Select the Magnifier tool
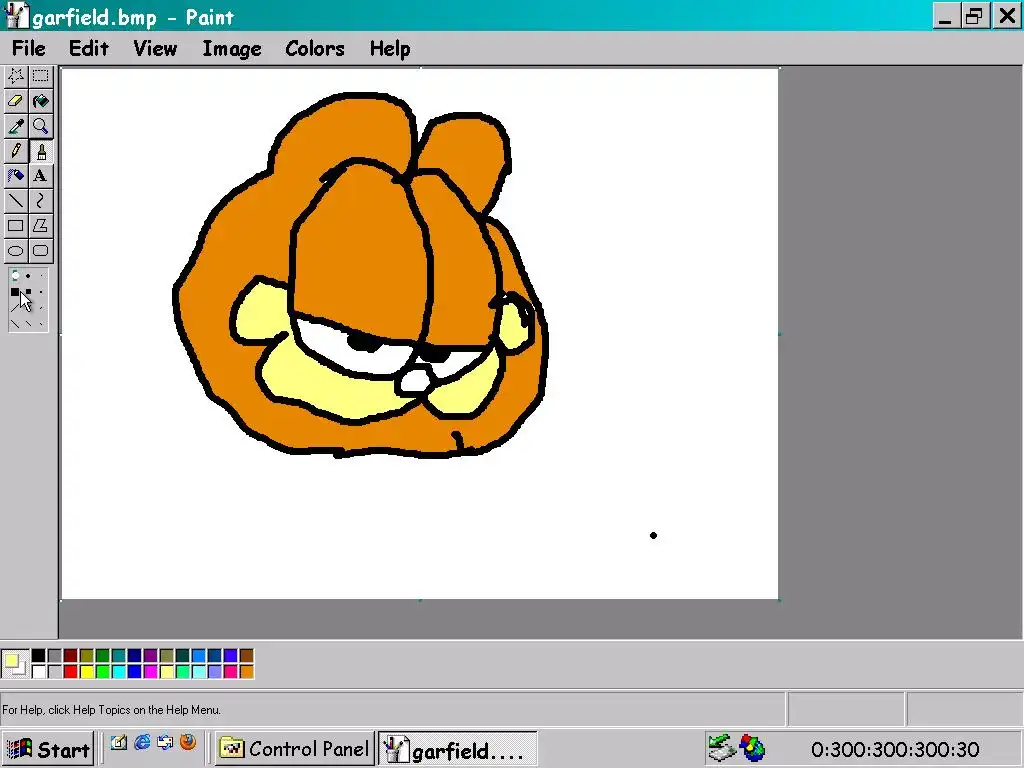The height and width of the screenshot is (768, 1024). pos(40,125)
